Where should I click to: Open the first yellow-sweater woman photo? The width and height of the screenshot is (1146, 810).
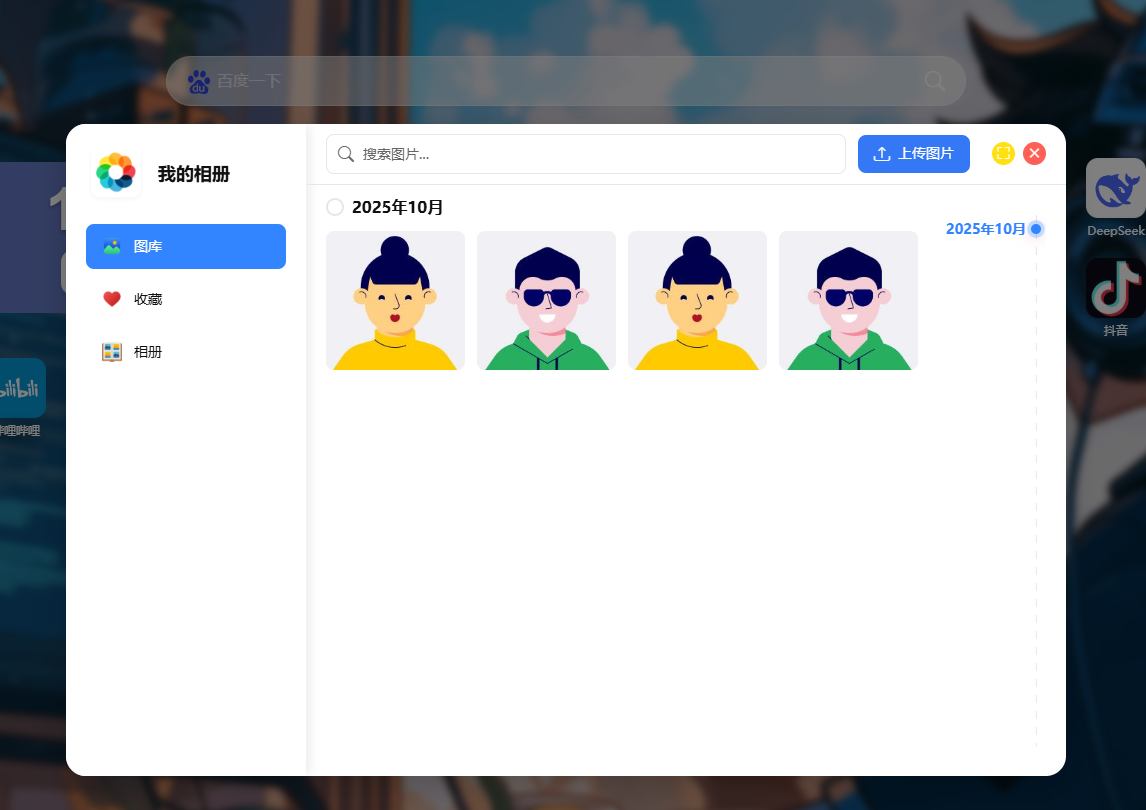396,301
